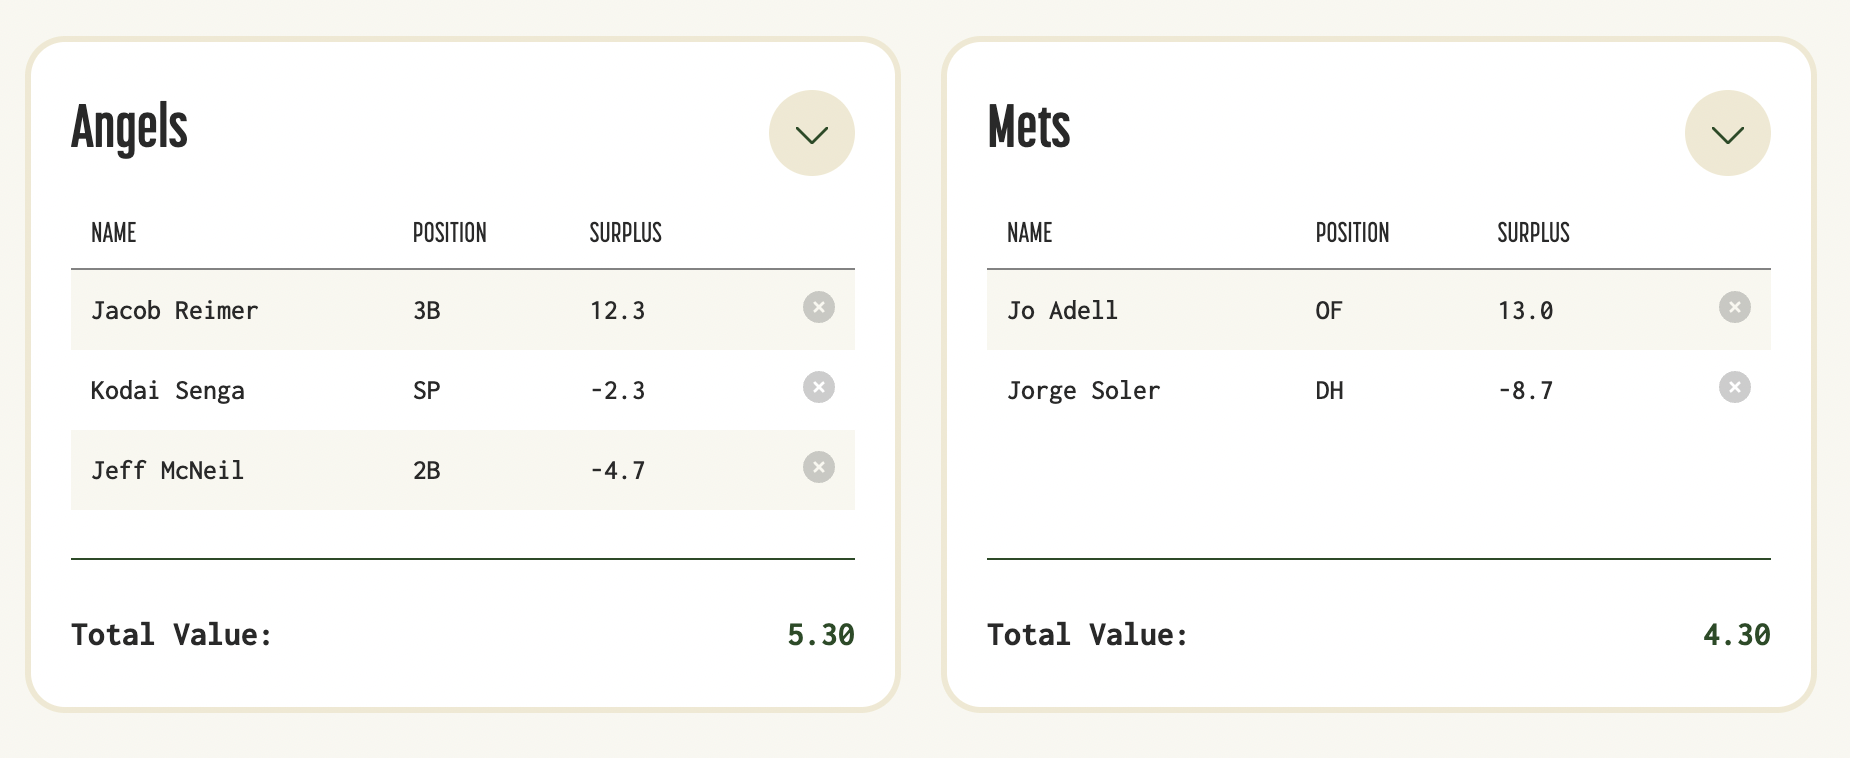Remove Kodai Senga using X icon
The height and width of the screenshot is (758, 1850).
818,387
